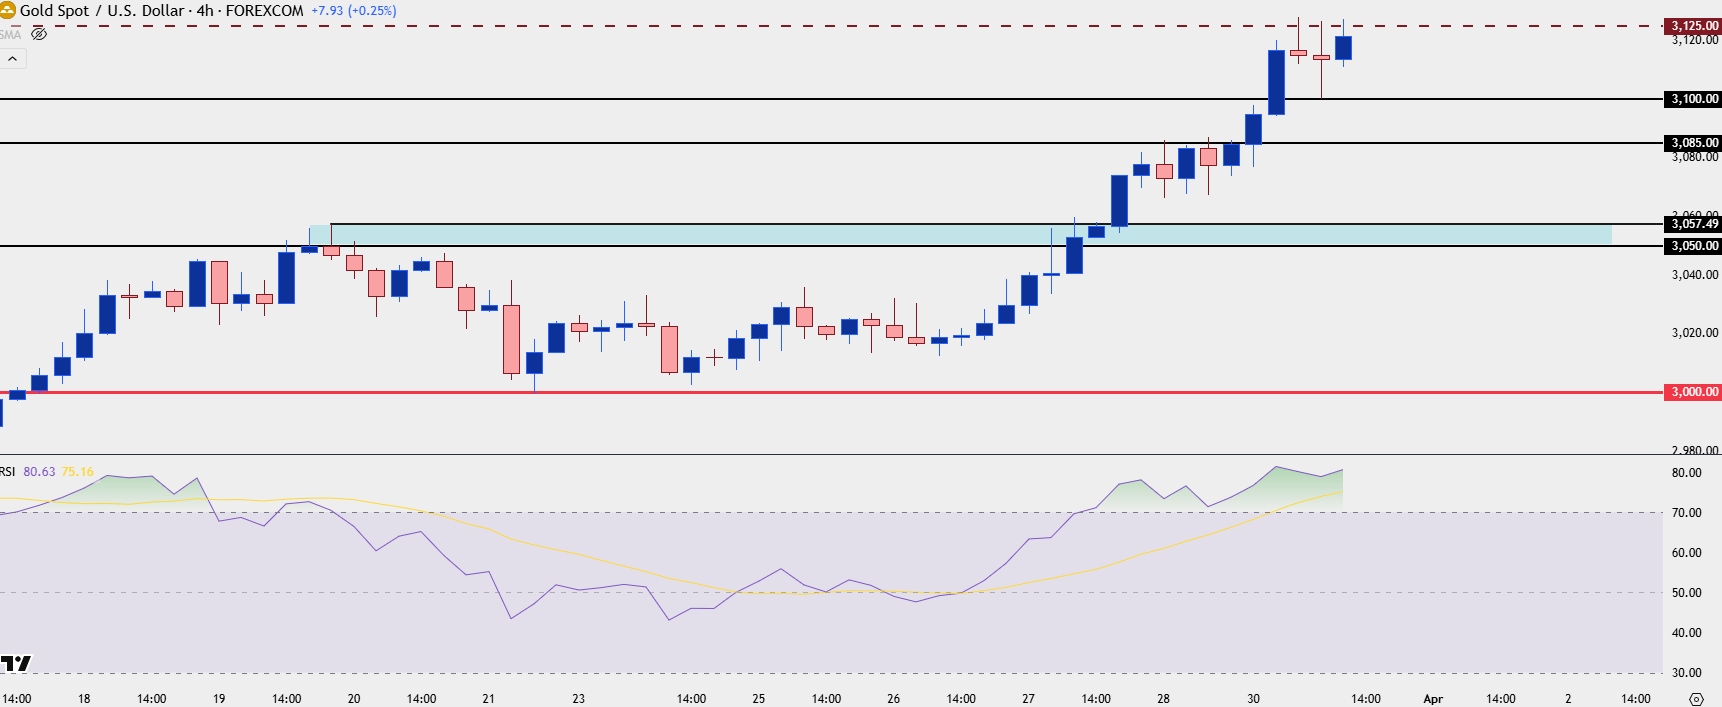Click the 20 date label on time axis
The image size is (1722, 707).
click(x=354, y=699)
